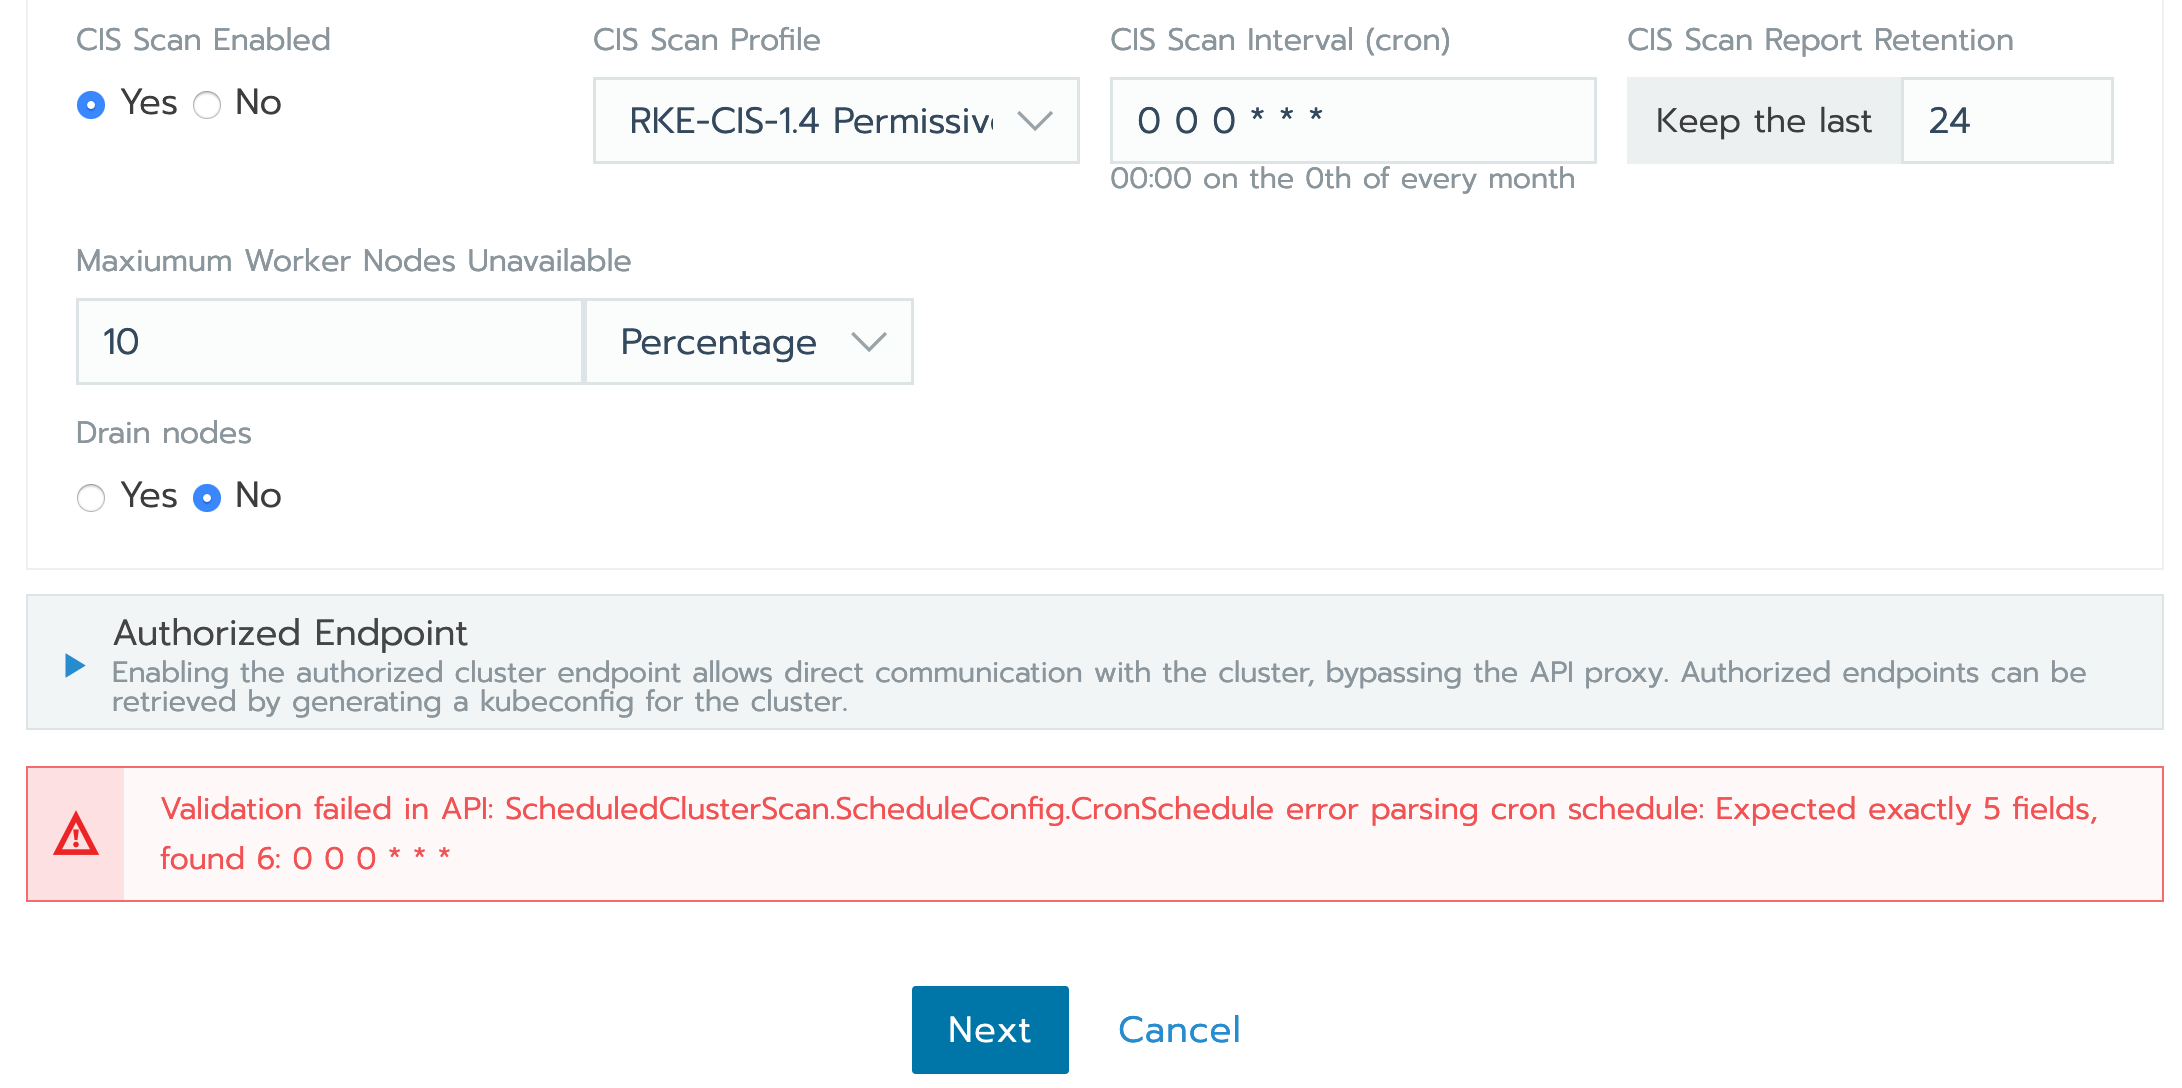The height and width of the screenshot is (1088, 2182).
Task: Click the Cancel link
Action: 1179,1029
